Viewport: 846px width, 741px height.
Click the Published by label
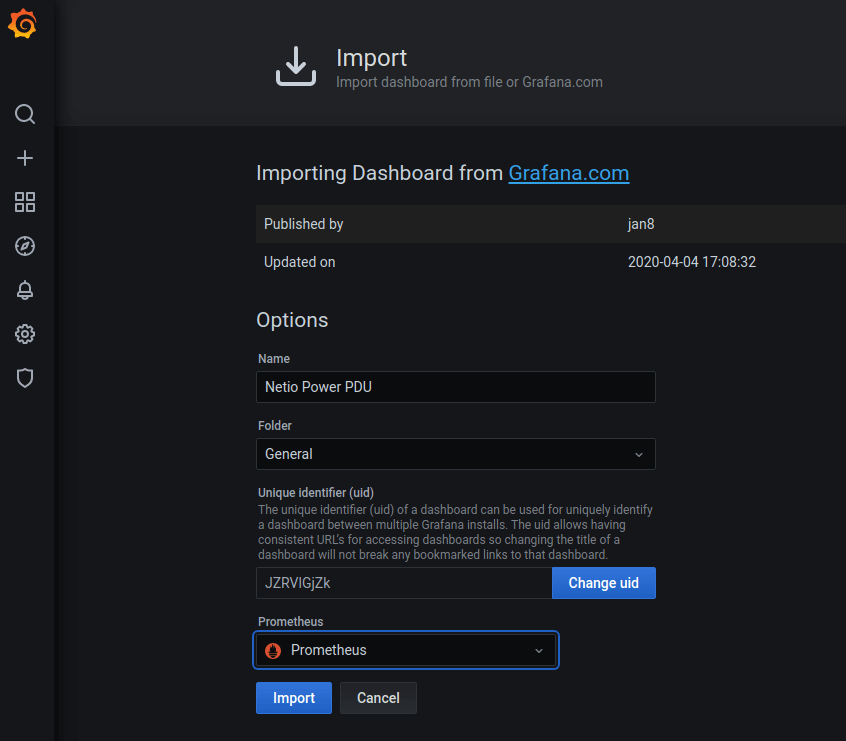pos(304,224)
